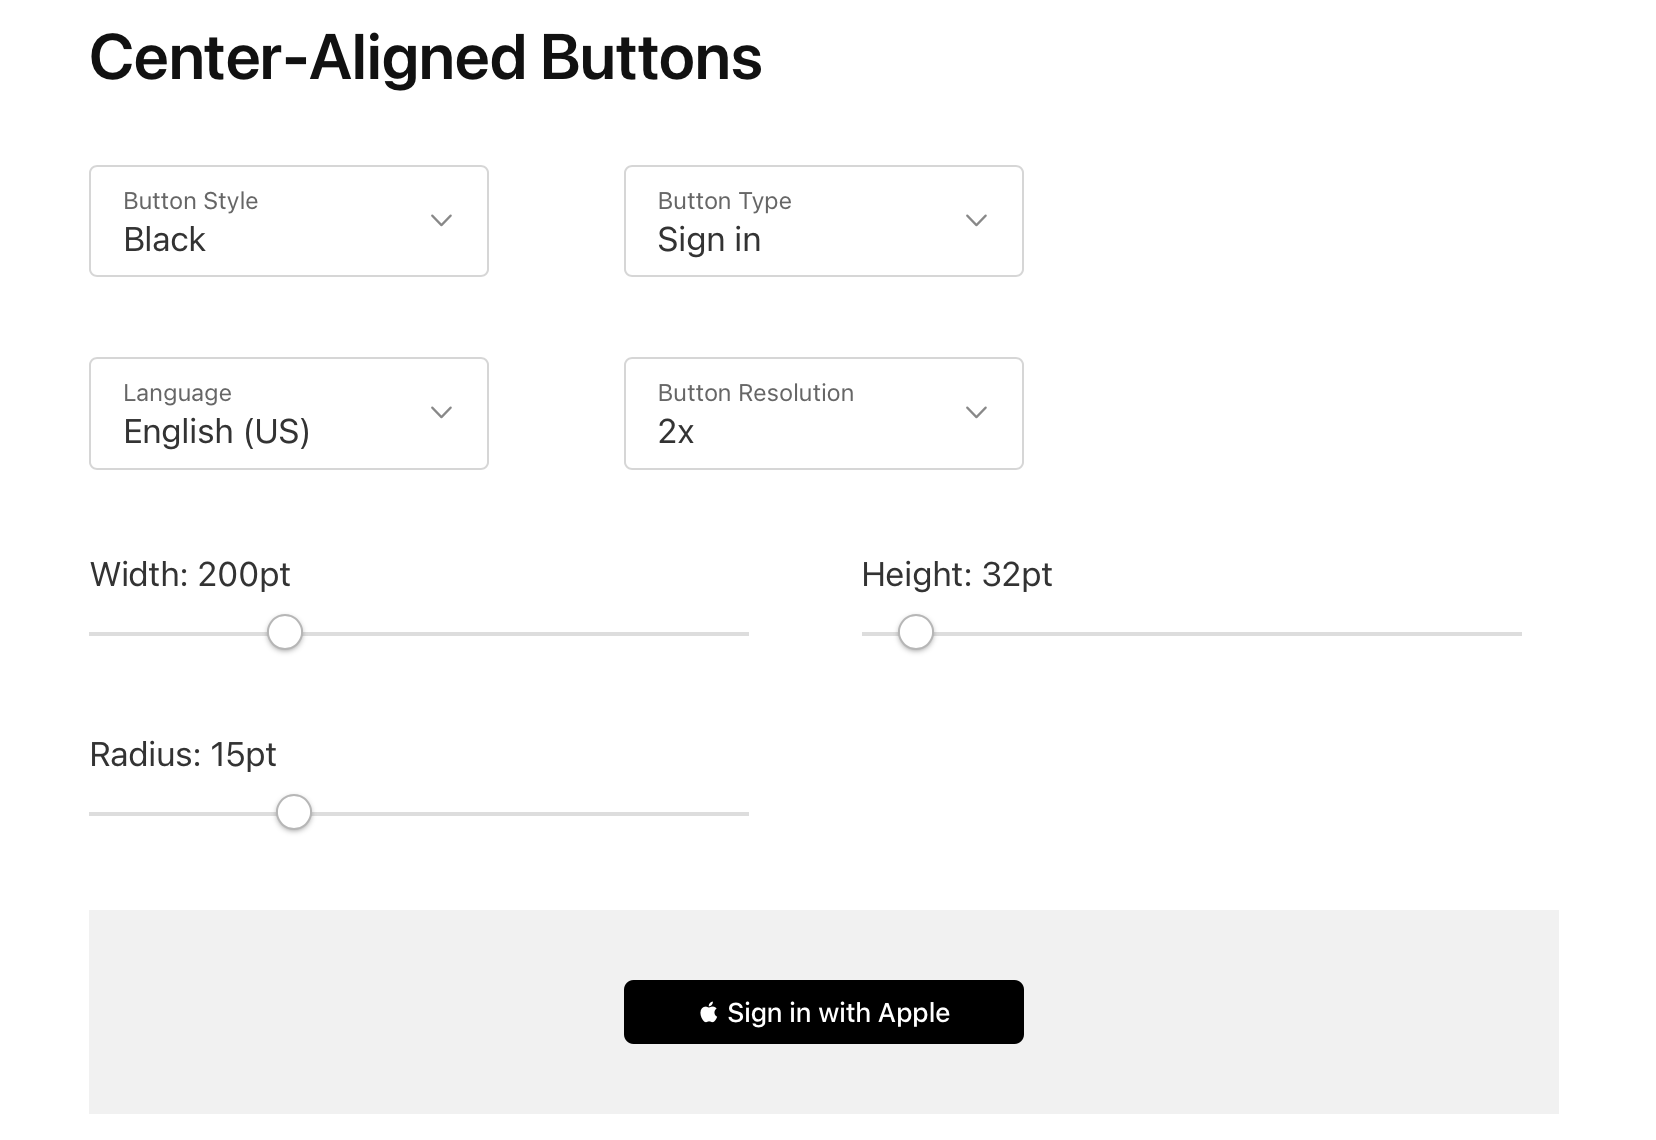The image size is (1656, 1140).
Task: Click the Height slider handle
Action: click(916, 632)
